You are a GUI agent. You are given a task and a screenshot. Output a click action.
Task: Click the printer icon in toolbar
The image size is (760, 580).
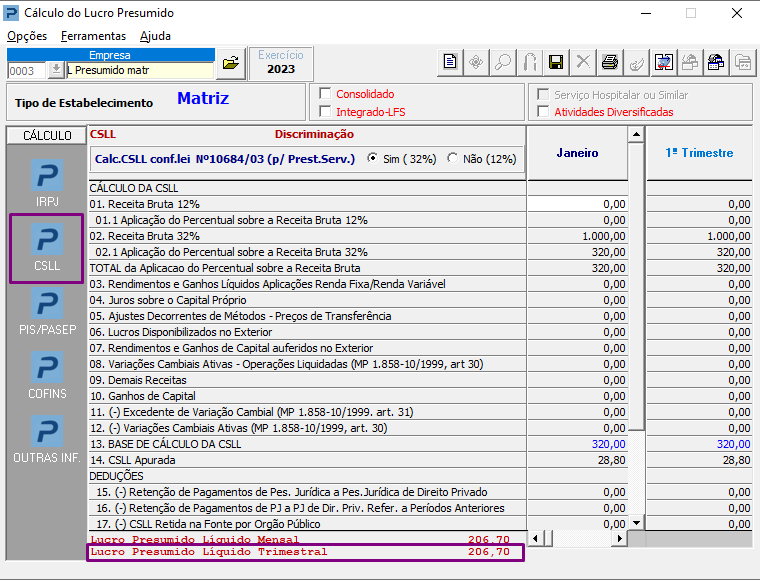(x=609, y=63)
